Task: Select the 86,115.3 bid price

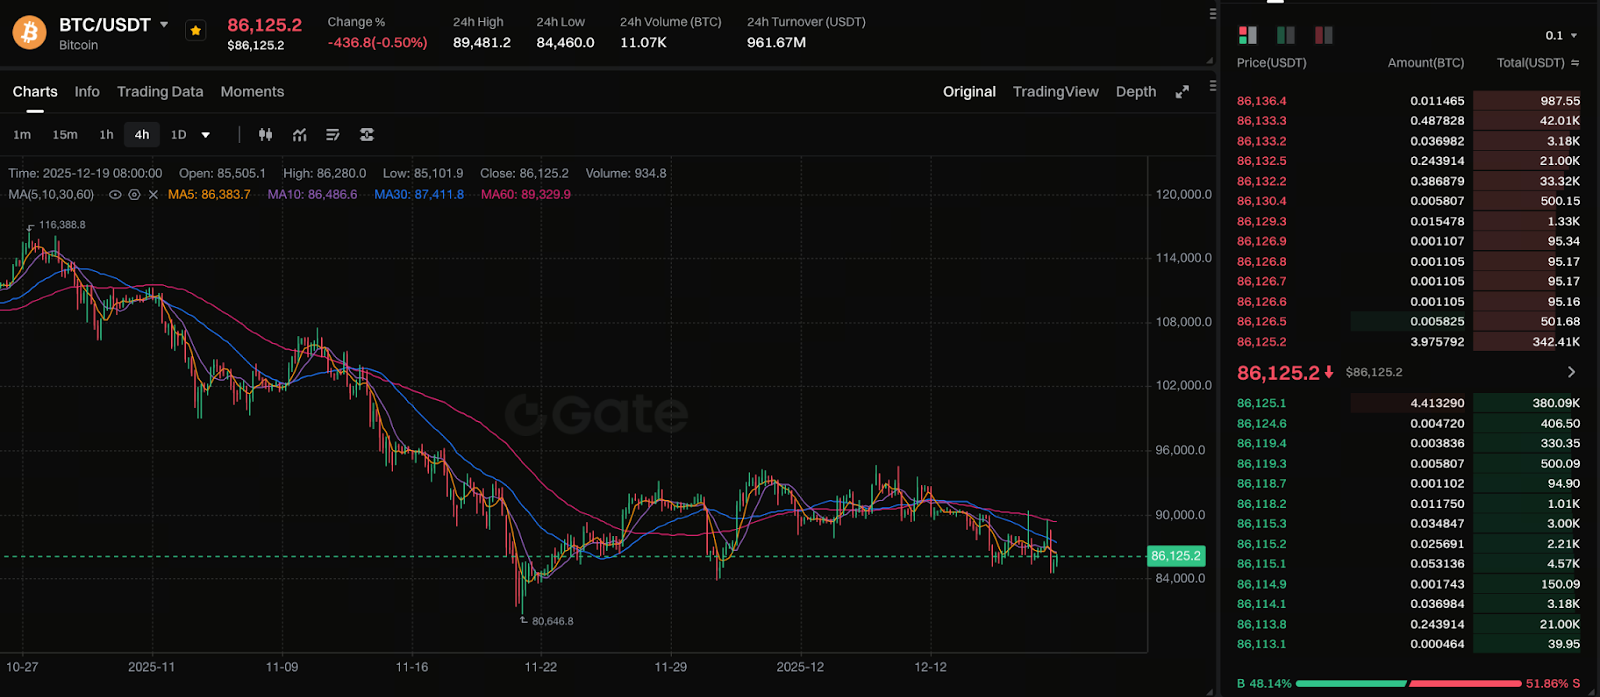Action: pyautogui.click(x=1261, y=524)
